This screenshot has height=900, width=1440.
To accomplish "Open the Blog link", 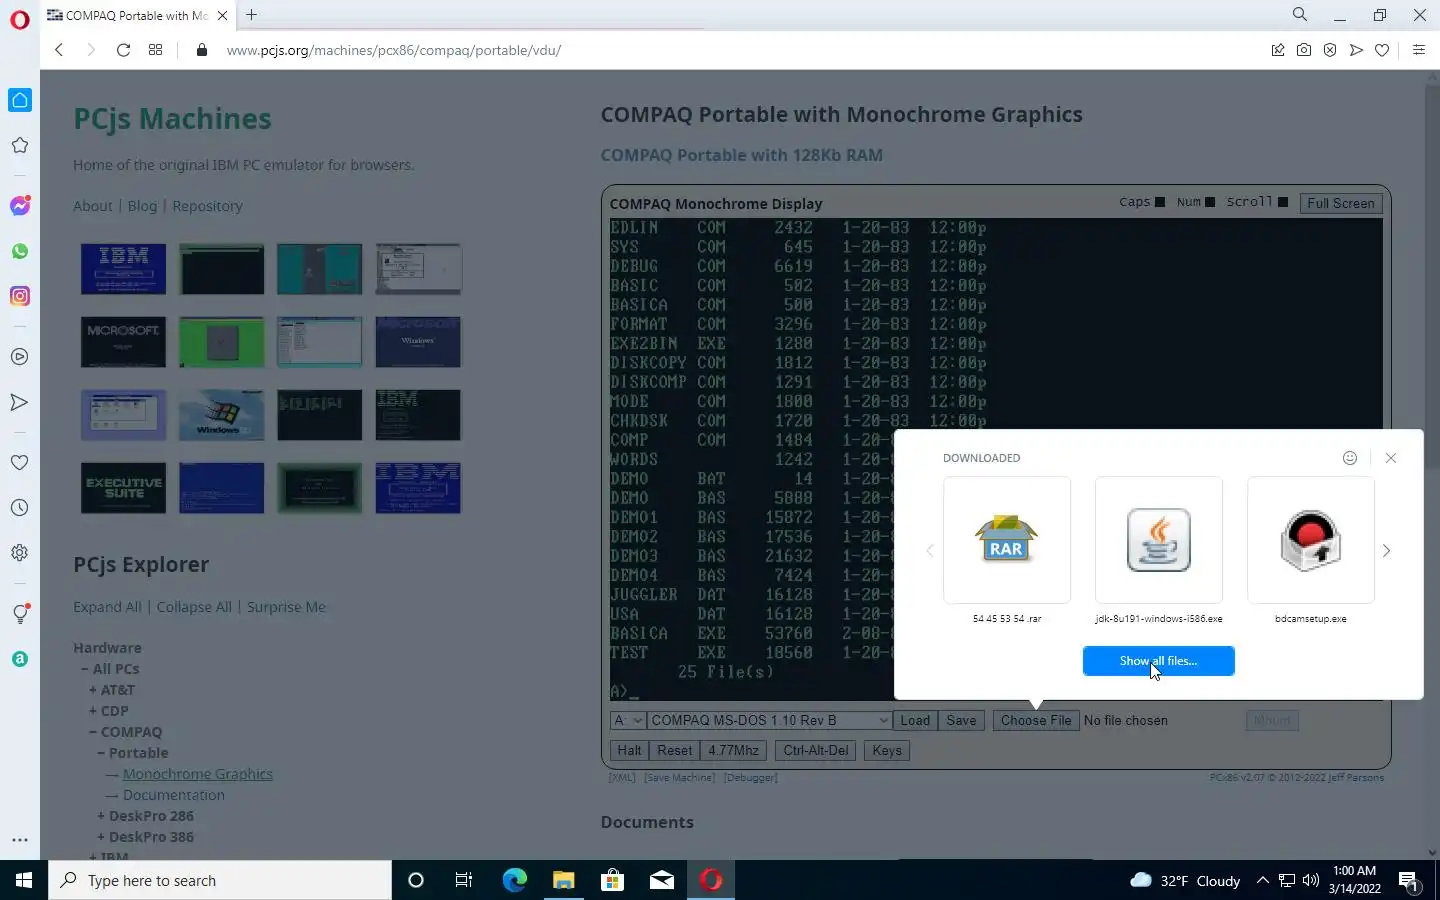I will [x=142, y=206].
